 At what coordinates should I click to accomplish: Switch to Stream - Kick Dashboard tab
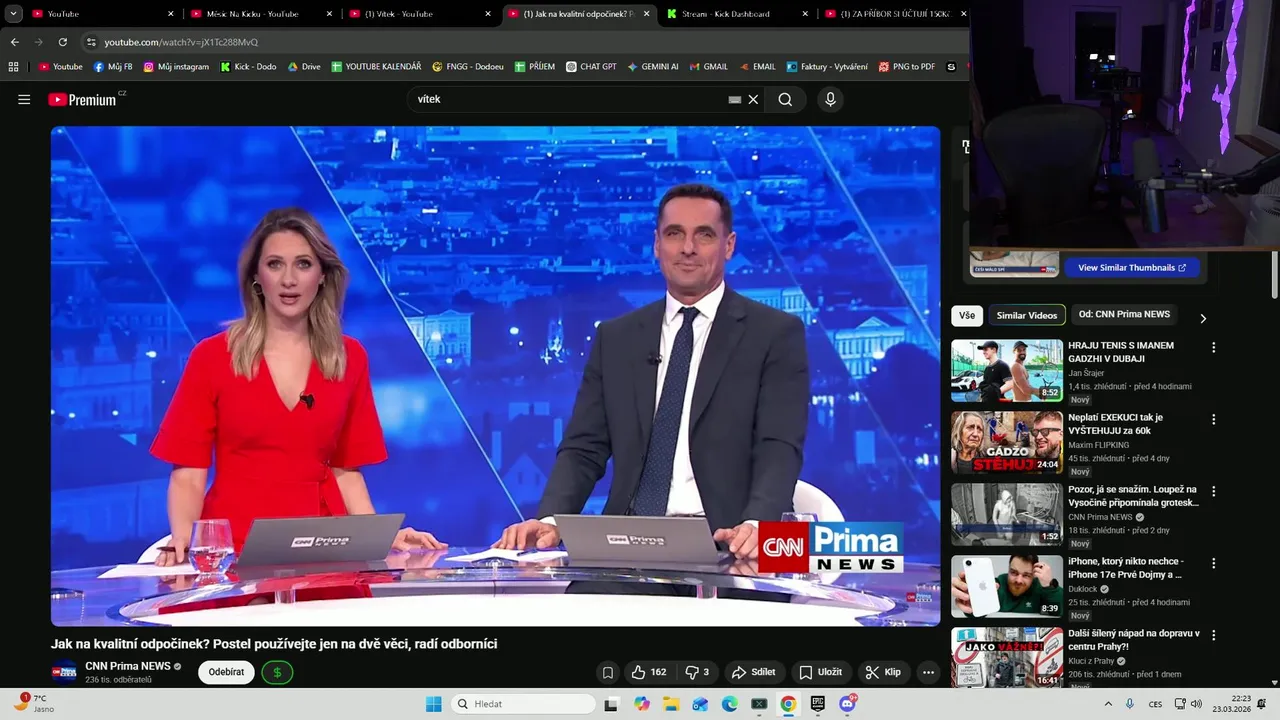pyautogui.click(x=736, y=14)
